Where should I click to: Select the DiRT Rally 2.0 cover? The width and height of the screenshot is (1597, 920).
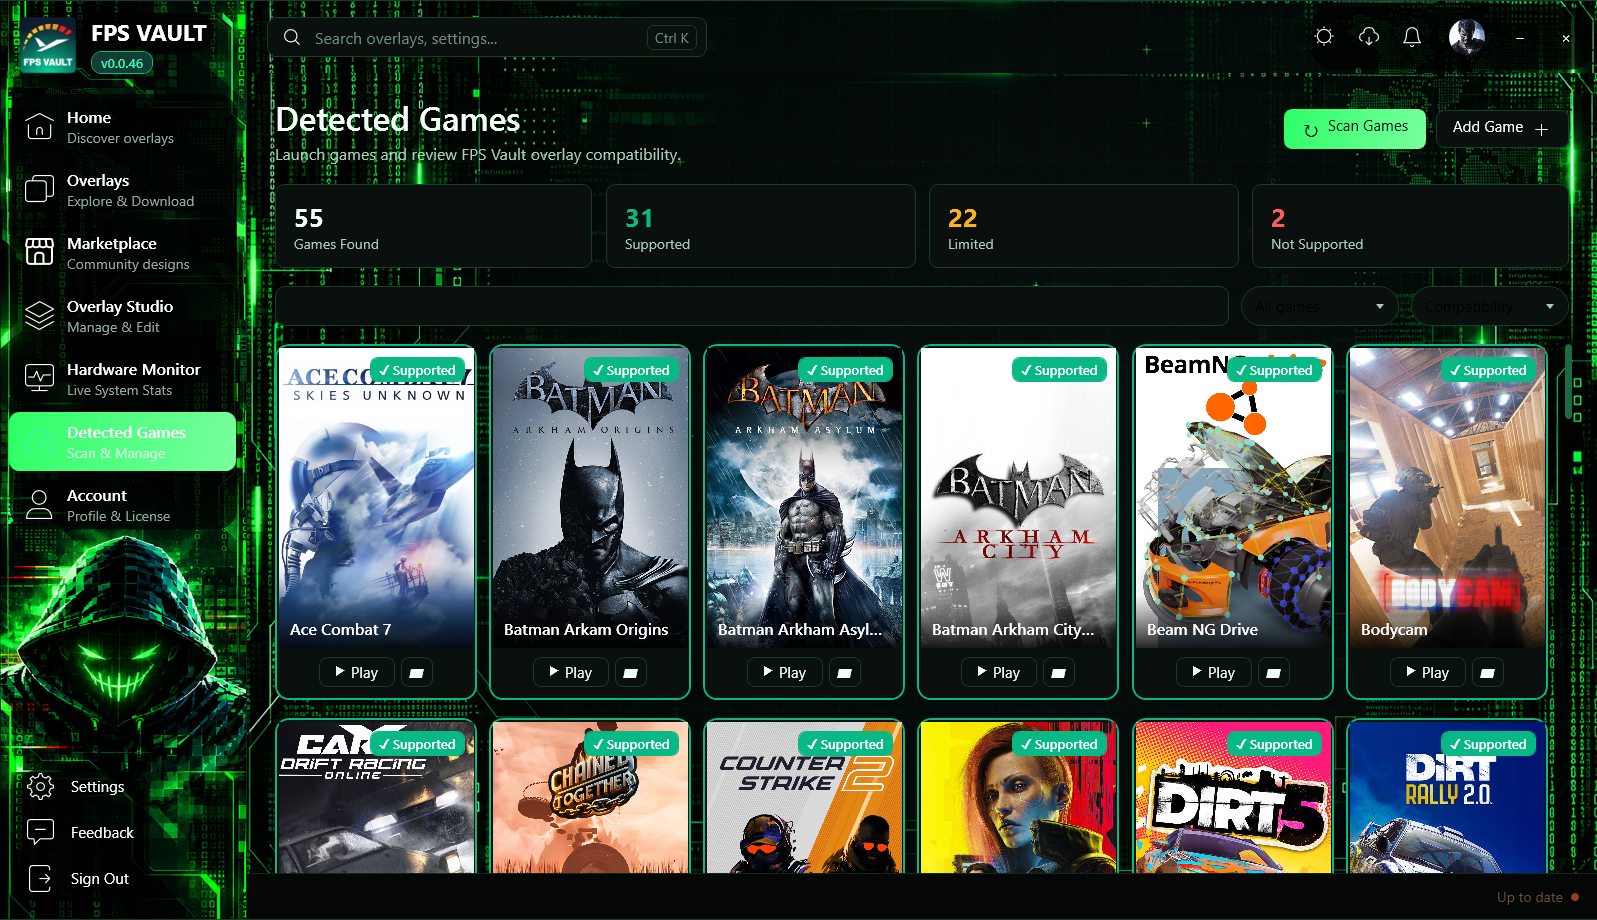click(x=1447, y=797)
